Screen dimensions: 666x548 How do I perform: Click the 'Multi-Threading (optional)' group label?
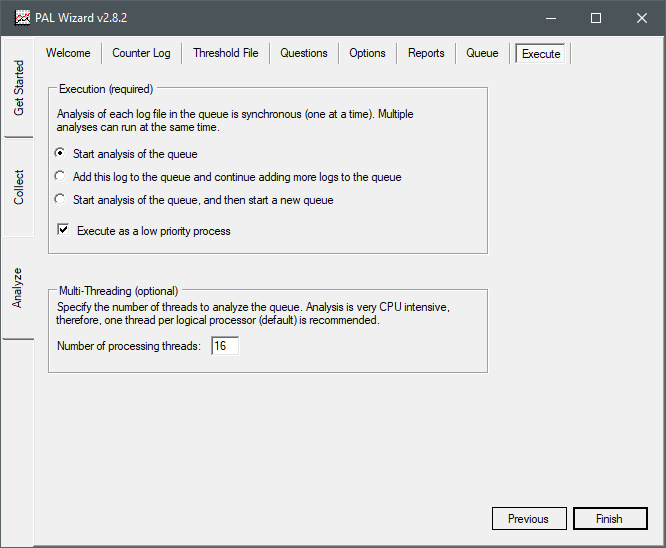click(119, 291)
